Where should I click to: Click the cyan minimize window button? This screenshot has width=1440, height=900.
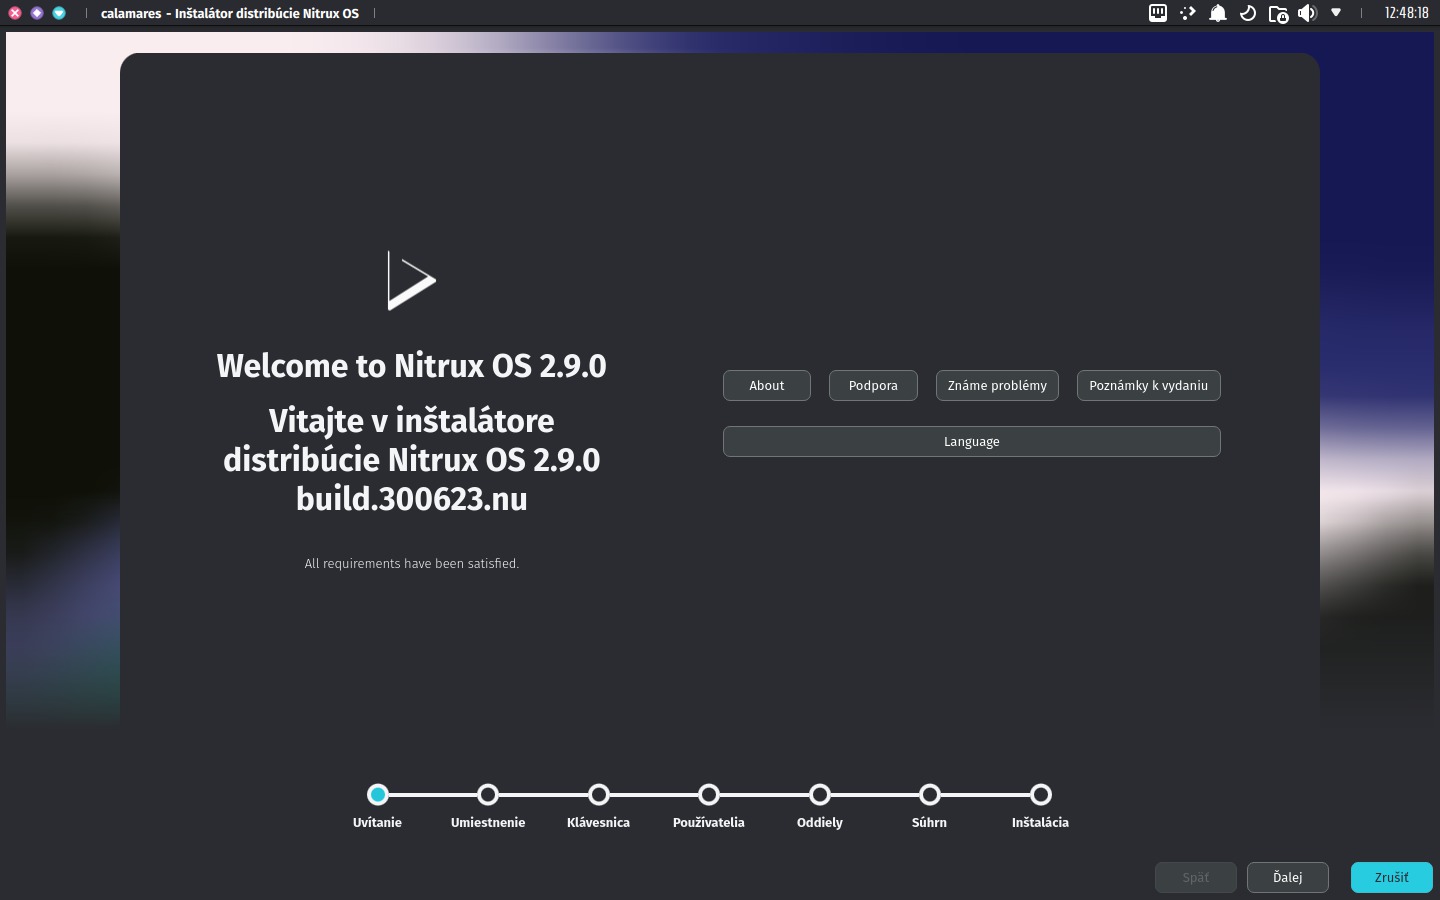(x=59, y=13)
